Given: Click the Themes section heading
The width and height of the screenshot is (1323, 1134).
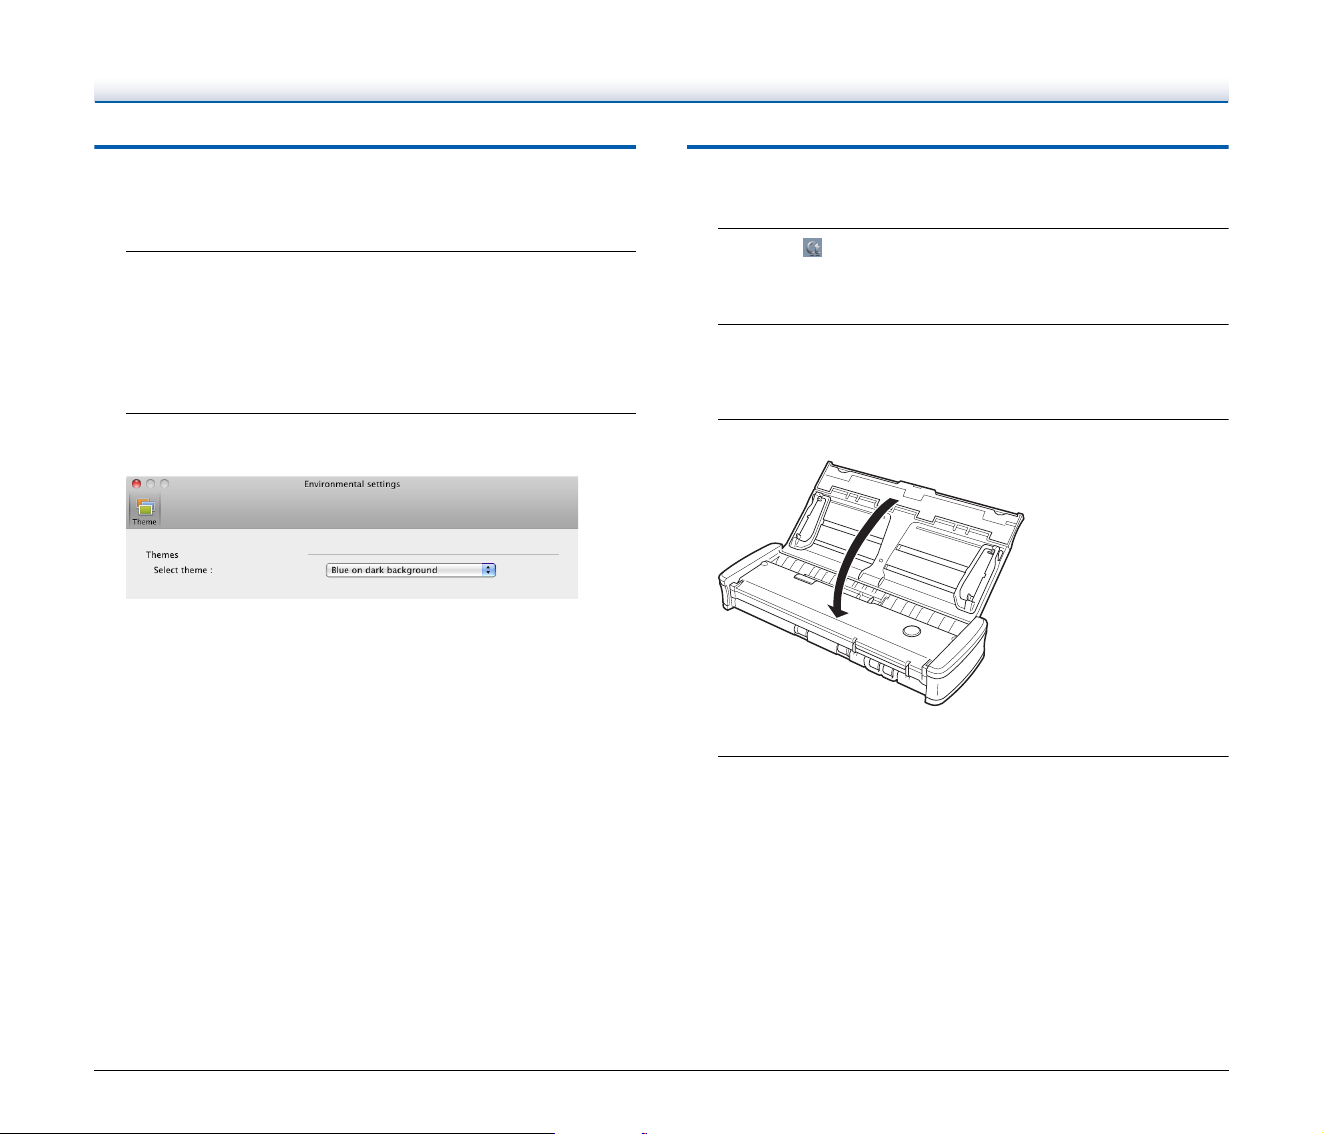Looking at the screenshot, I should coord(162,555).
